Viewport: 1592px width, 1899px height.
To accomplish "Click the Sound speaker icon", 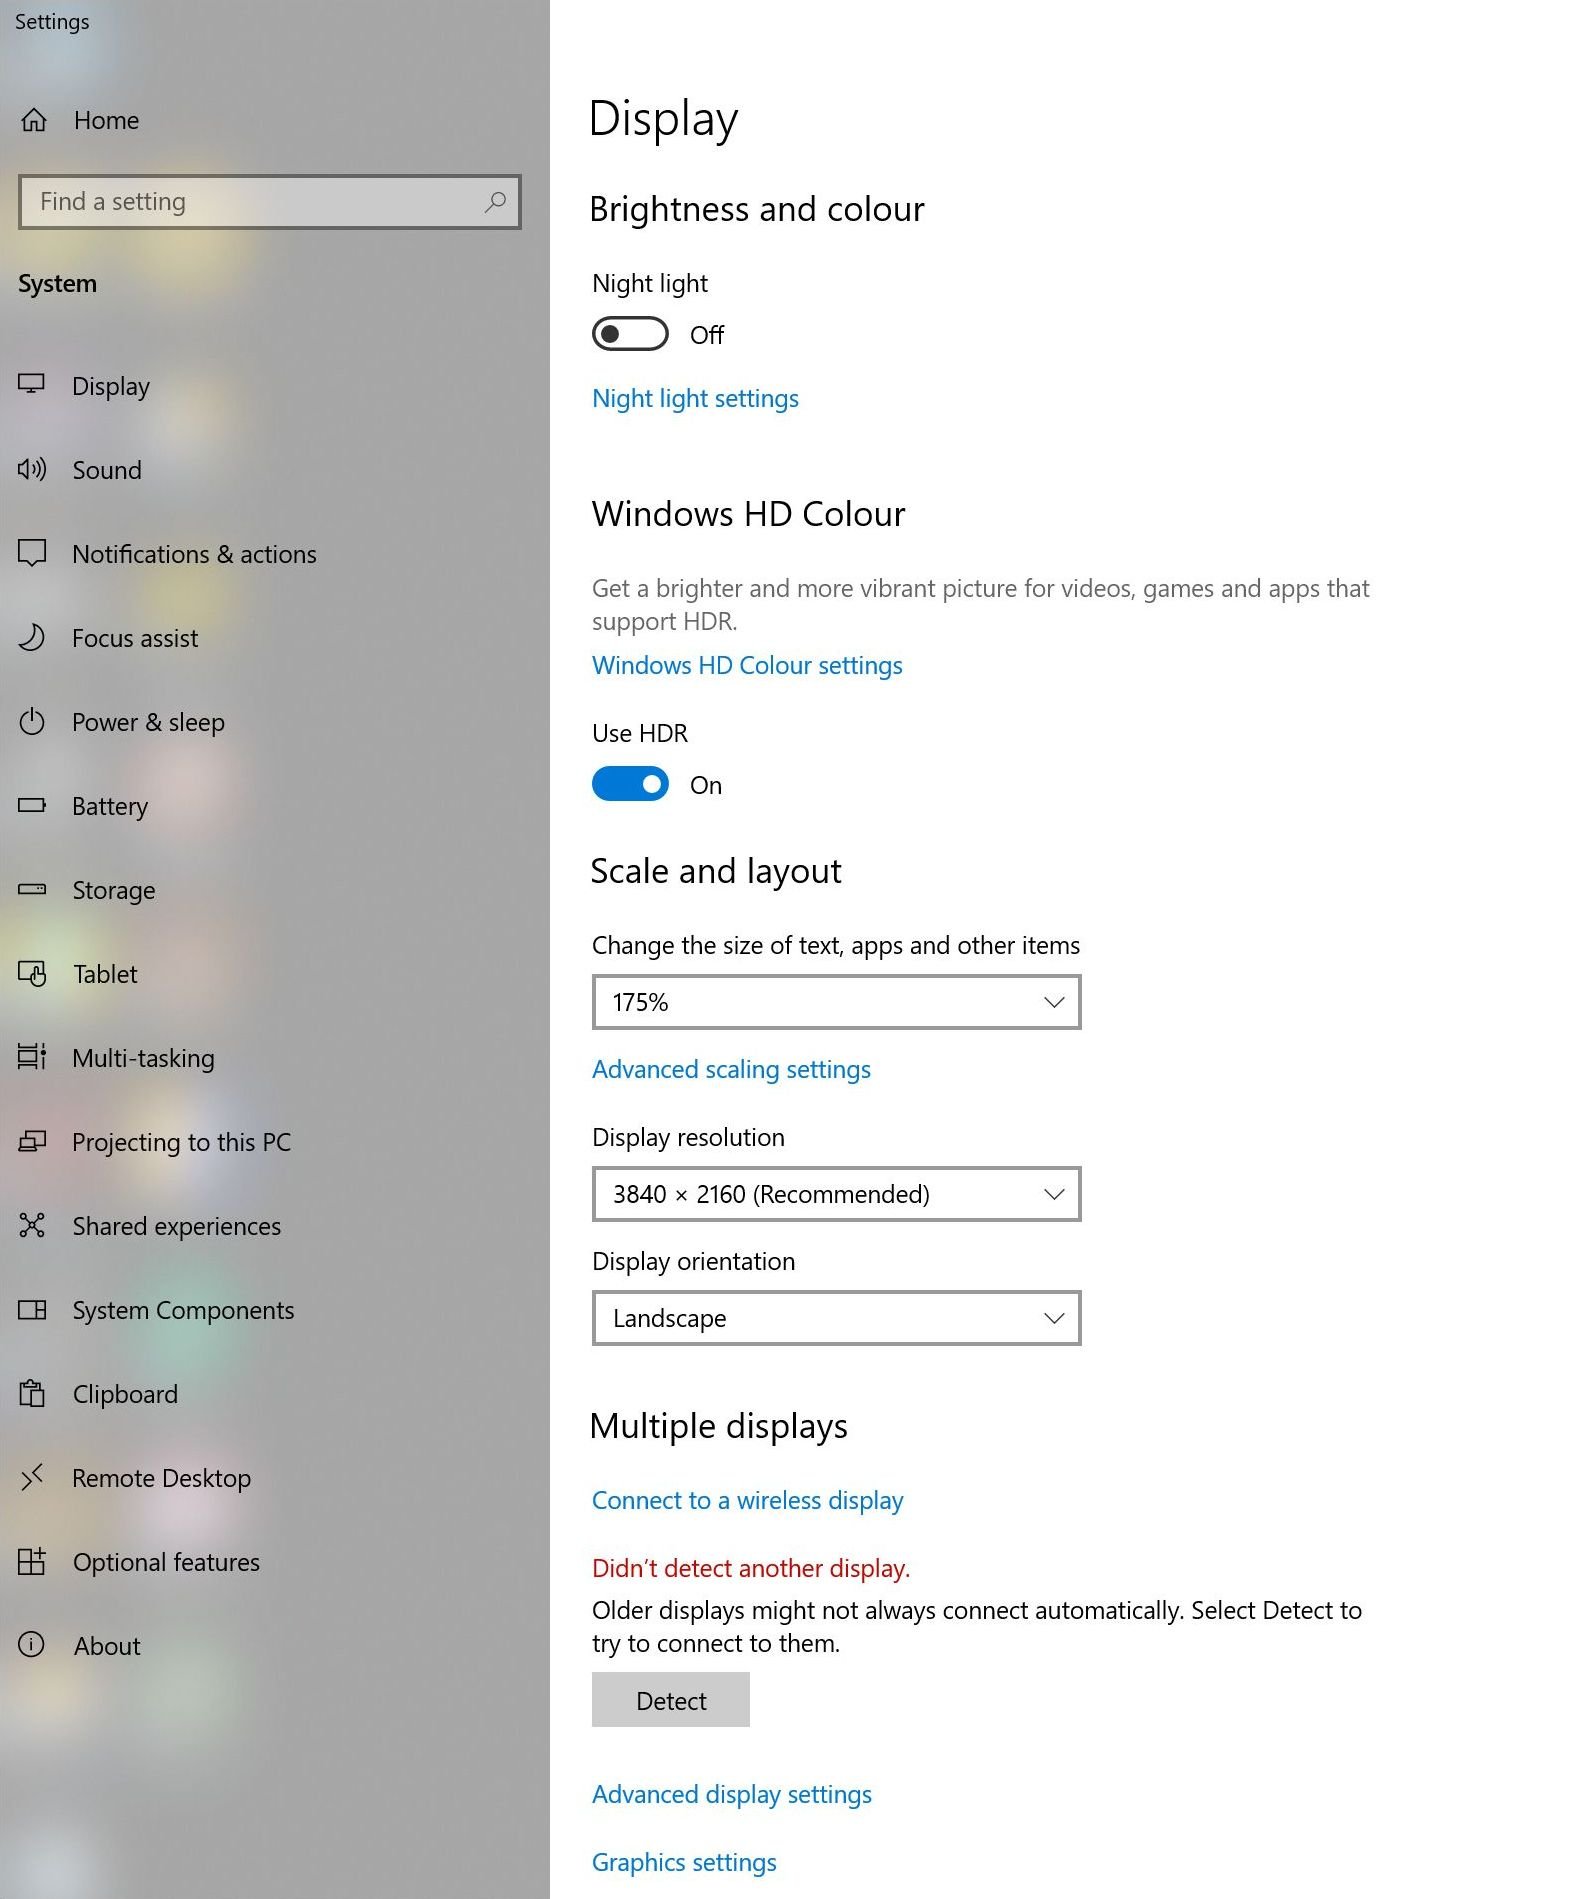I will click(32, 469).
